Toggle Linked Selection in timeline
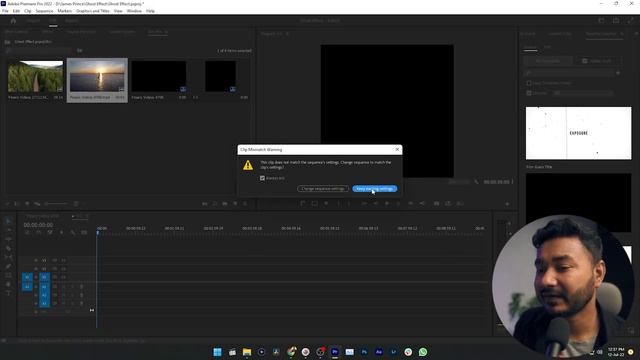Image resolution: width=640 pixels, height=360 pixels. click(x=50, y=232)
